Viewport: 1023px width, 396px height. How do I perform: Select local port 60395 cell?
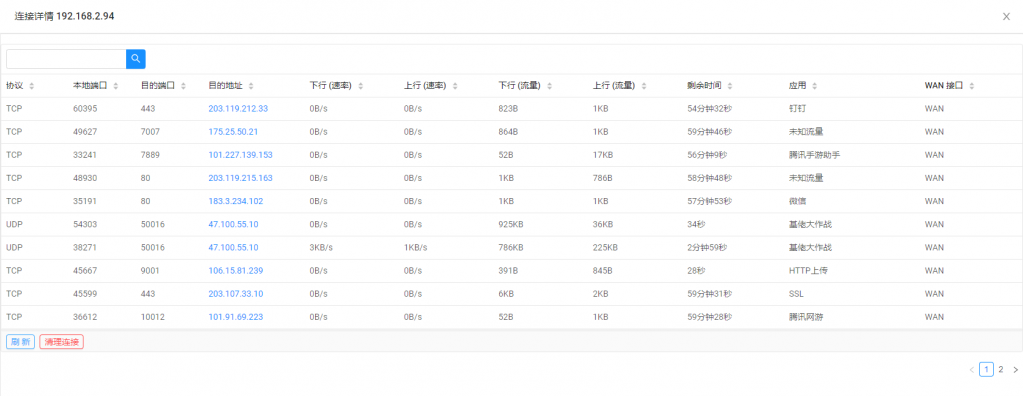[x=85, y=108]
